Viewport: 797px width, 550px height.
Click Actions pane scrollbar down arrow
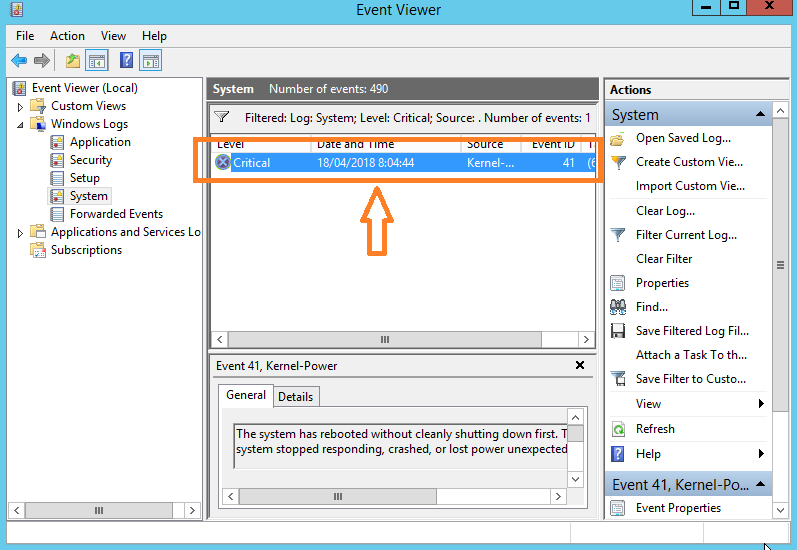(780, 510)
